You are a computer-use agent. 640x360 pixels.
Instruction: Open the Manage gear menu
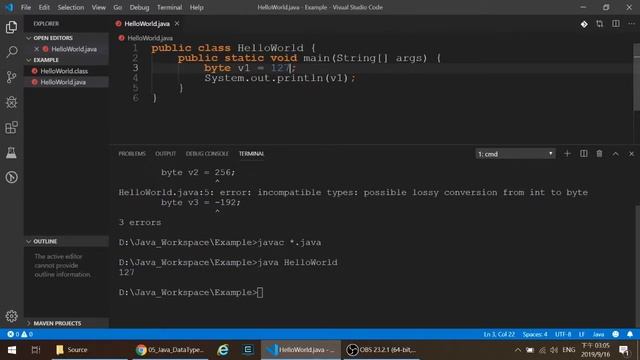click(11, 316)
